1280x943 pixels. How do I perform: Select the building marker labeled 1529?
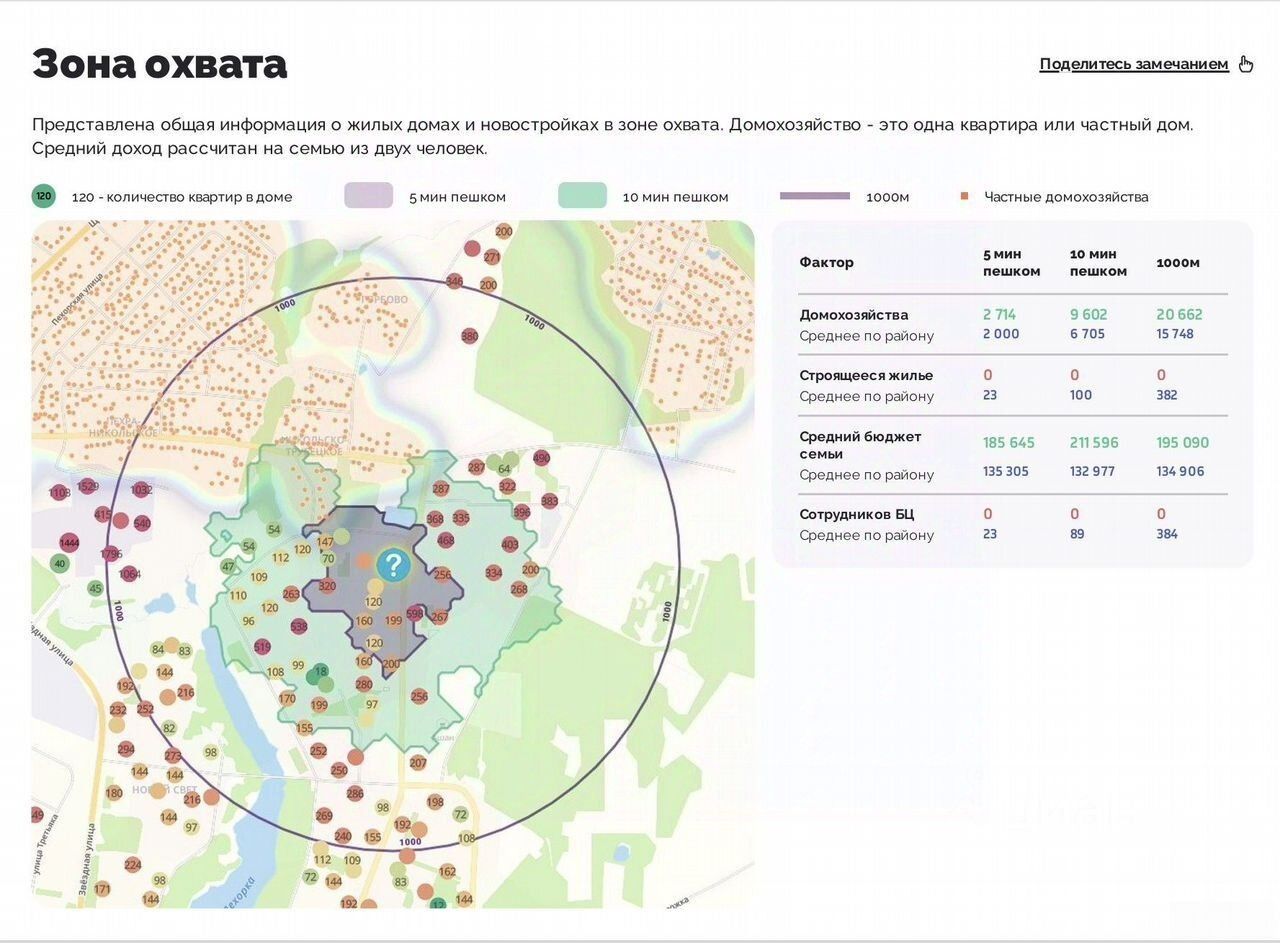tap(88, 487)
